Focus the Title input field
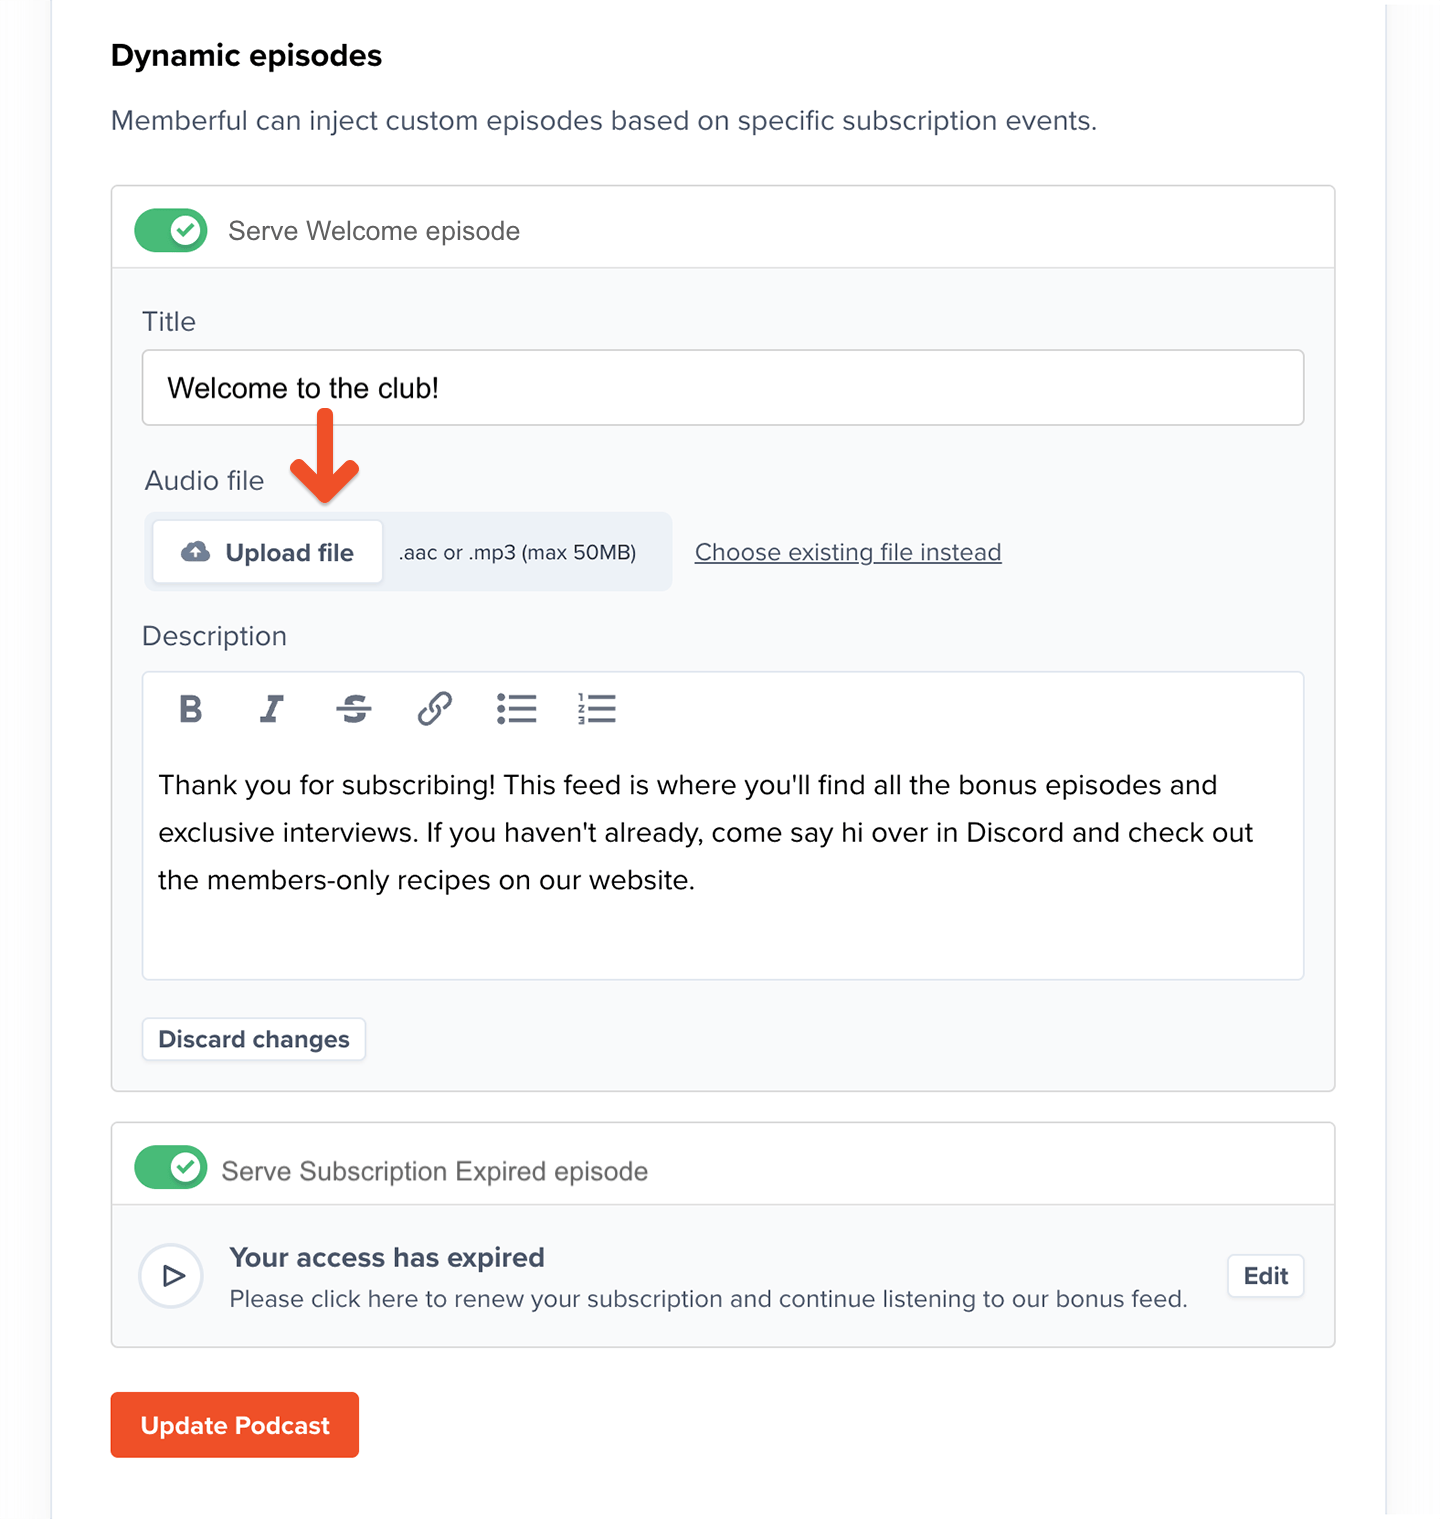This screenshot has height=1519, width=1440. pos(723,388)
